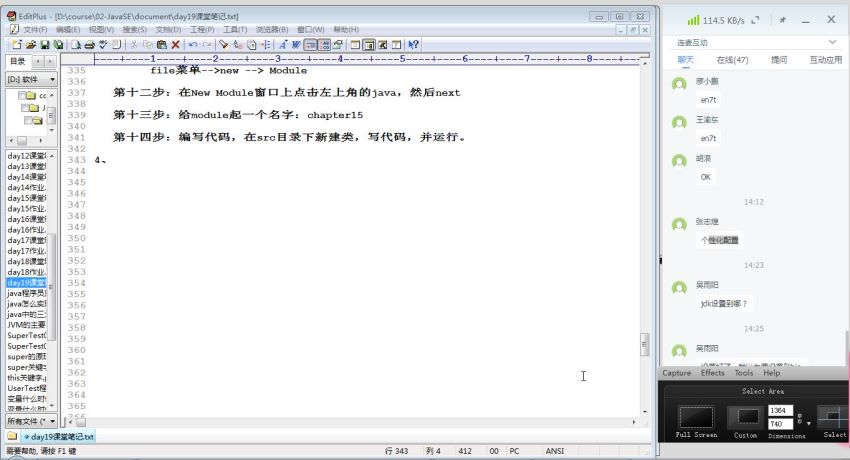Screen dimensions: 850x460
Task: Open the 工具(T) menu
Action: (x=235, y=30)
